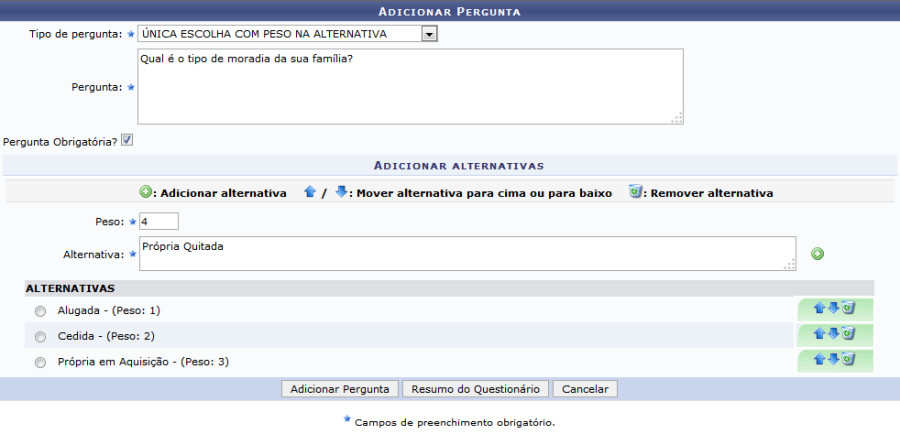The image size is (900, 434).
Task: Focus the Alternativa text area
Action: [x=467, y=254]
